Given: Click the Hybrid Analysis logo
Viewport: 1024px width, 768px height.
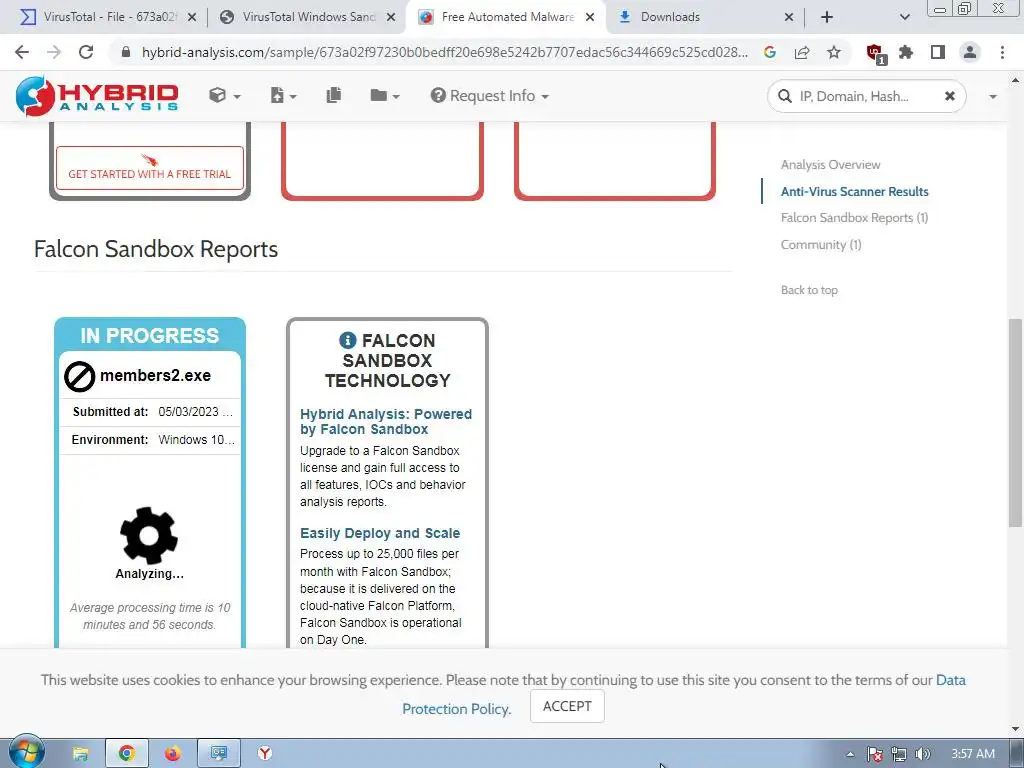Looking at the screenshot, I should pyautogui.click(x=97, y=96).
